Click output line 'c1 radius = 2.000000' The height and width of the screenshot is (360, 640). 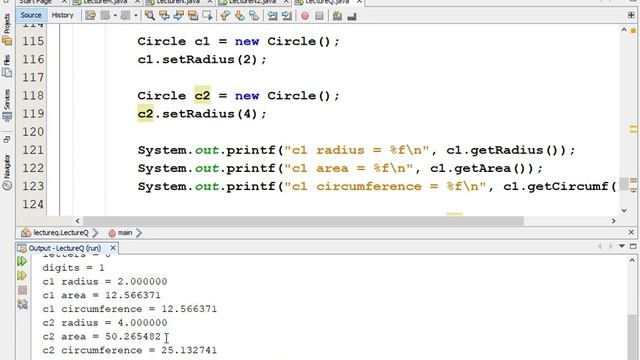point(105,282)
